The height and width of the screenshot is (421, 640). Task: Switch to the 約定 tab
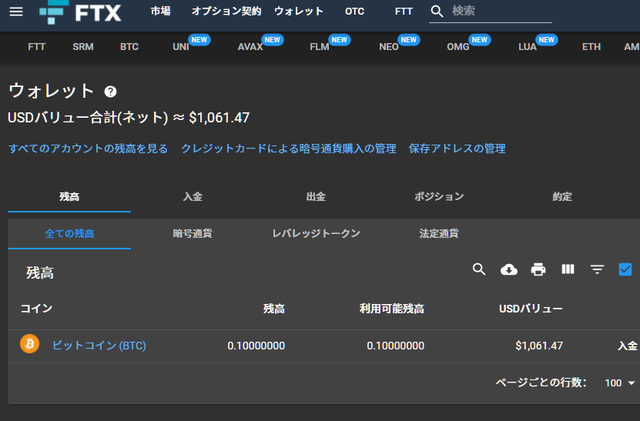[562, 197]
